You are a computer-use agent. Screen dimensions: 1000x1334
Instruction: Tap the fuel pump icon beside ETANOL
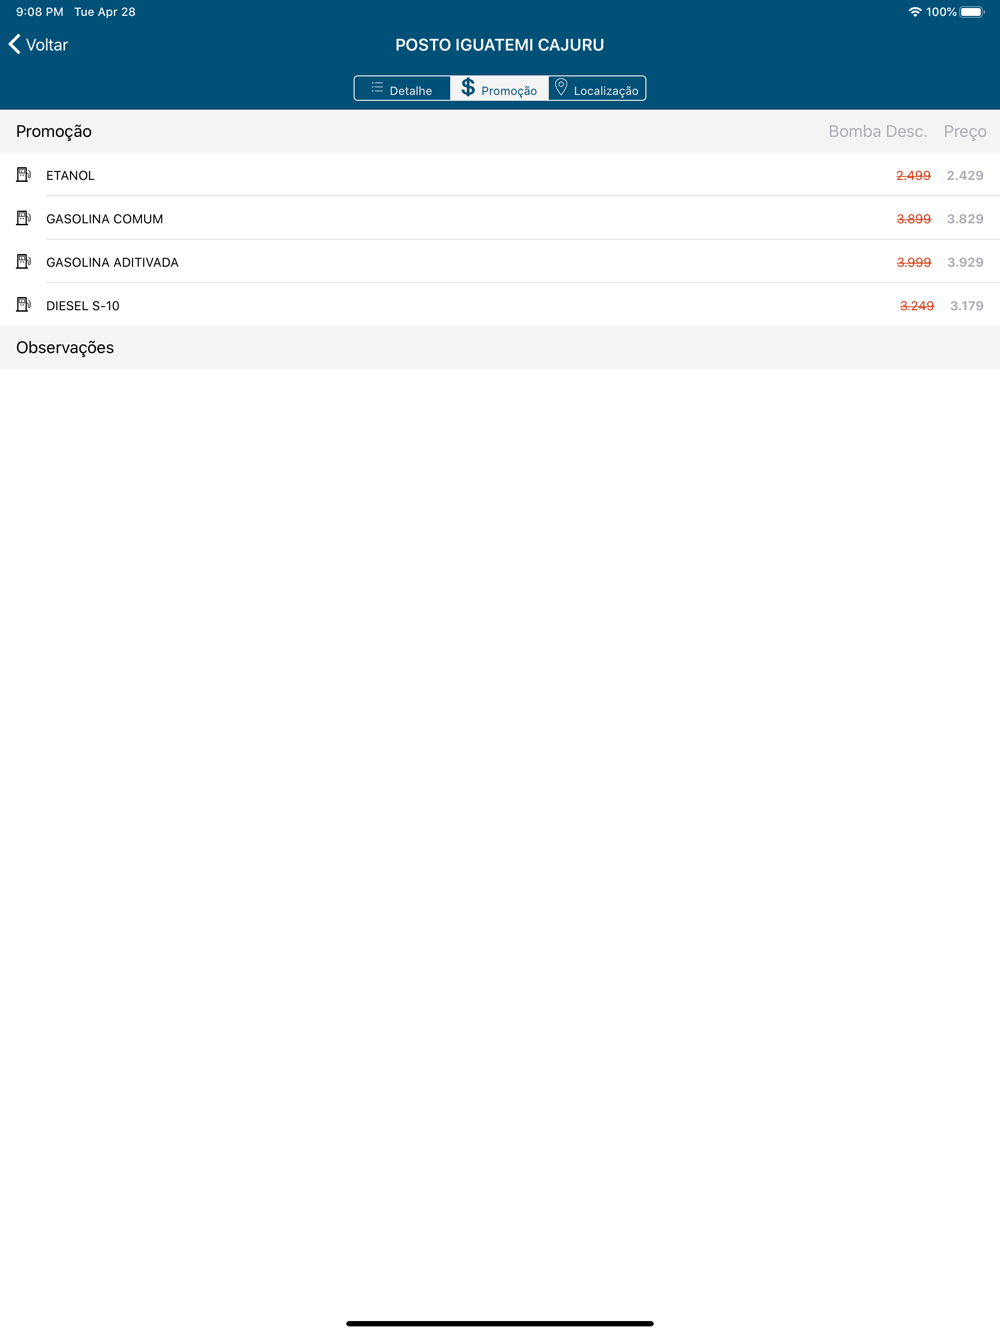point(23,175)
